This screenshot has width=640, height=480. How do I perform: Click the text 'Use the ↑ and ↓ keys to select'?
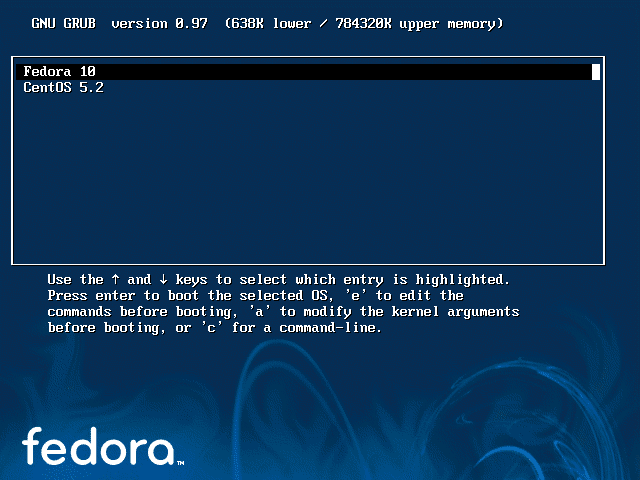point(167,280)
